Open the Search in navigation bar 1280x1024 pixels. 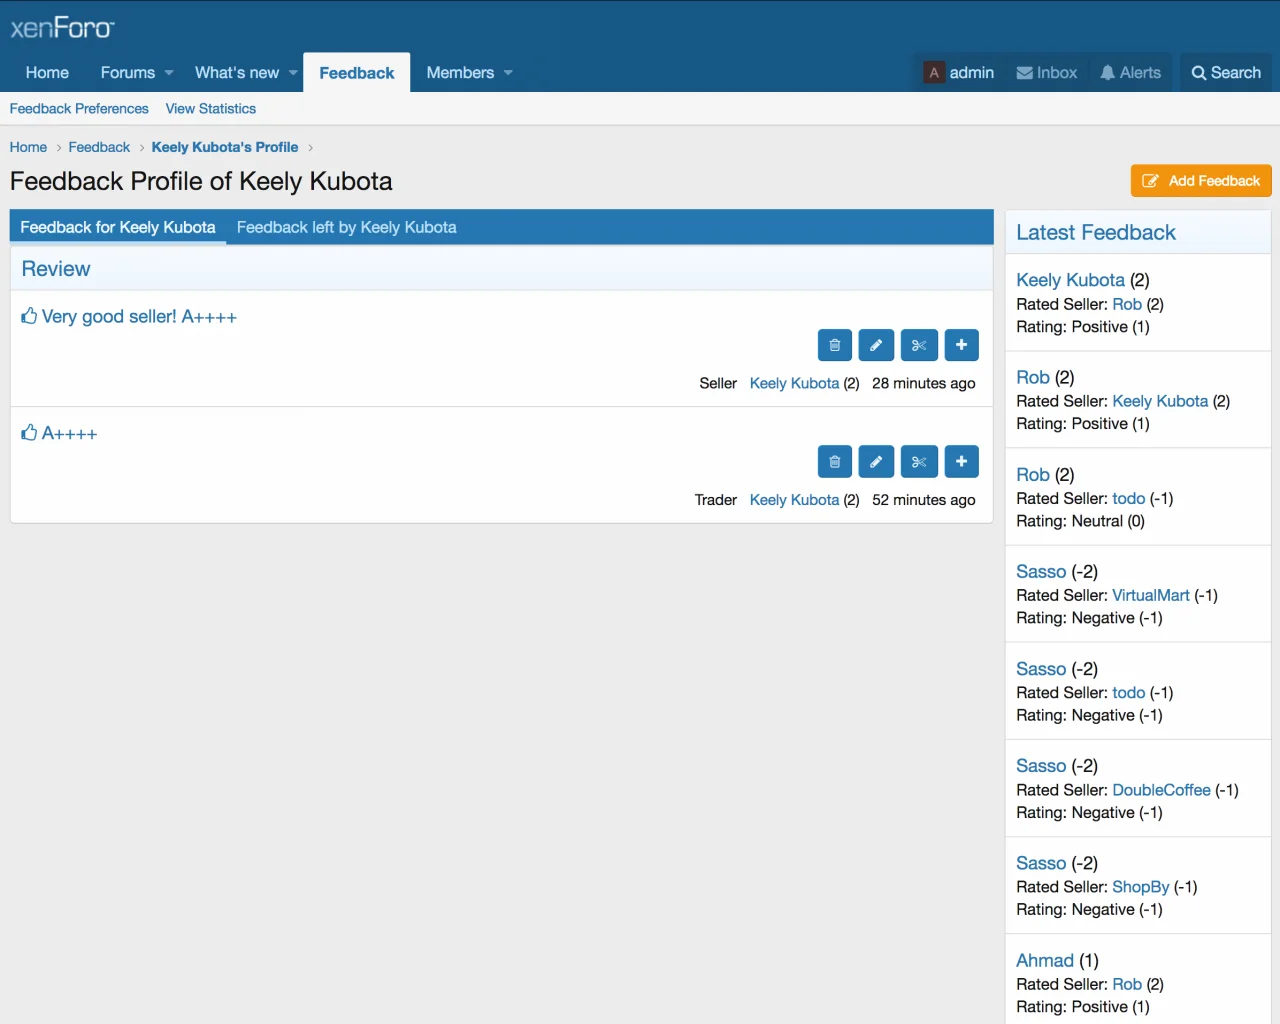(1225, 73)
